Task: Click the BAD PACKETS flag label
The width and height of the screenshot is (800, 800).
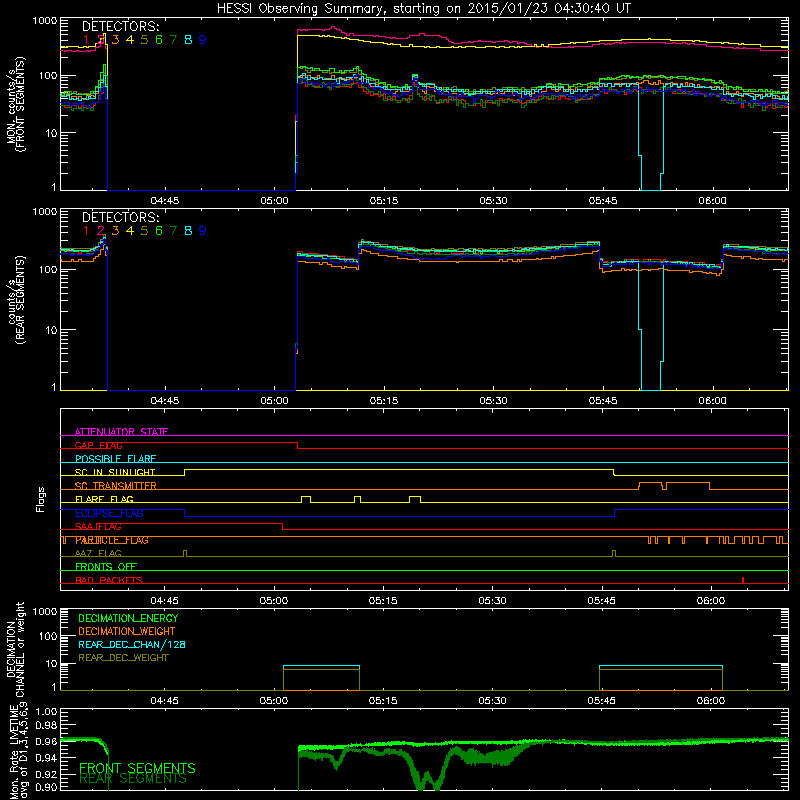Action: (109, 580)
